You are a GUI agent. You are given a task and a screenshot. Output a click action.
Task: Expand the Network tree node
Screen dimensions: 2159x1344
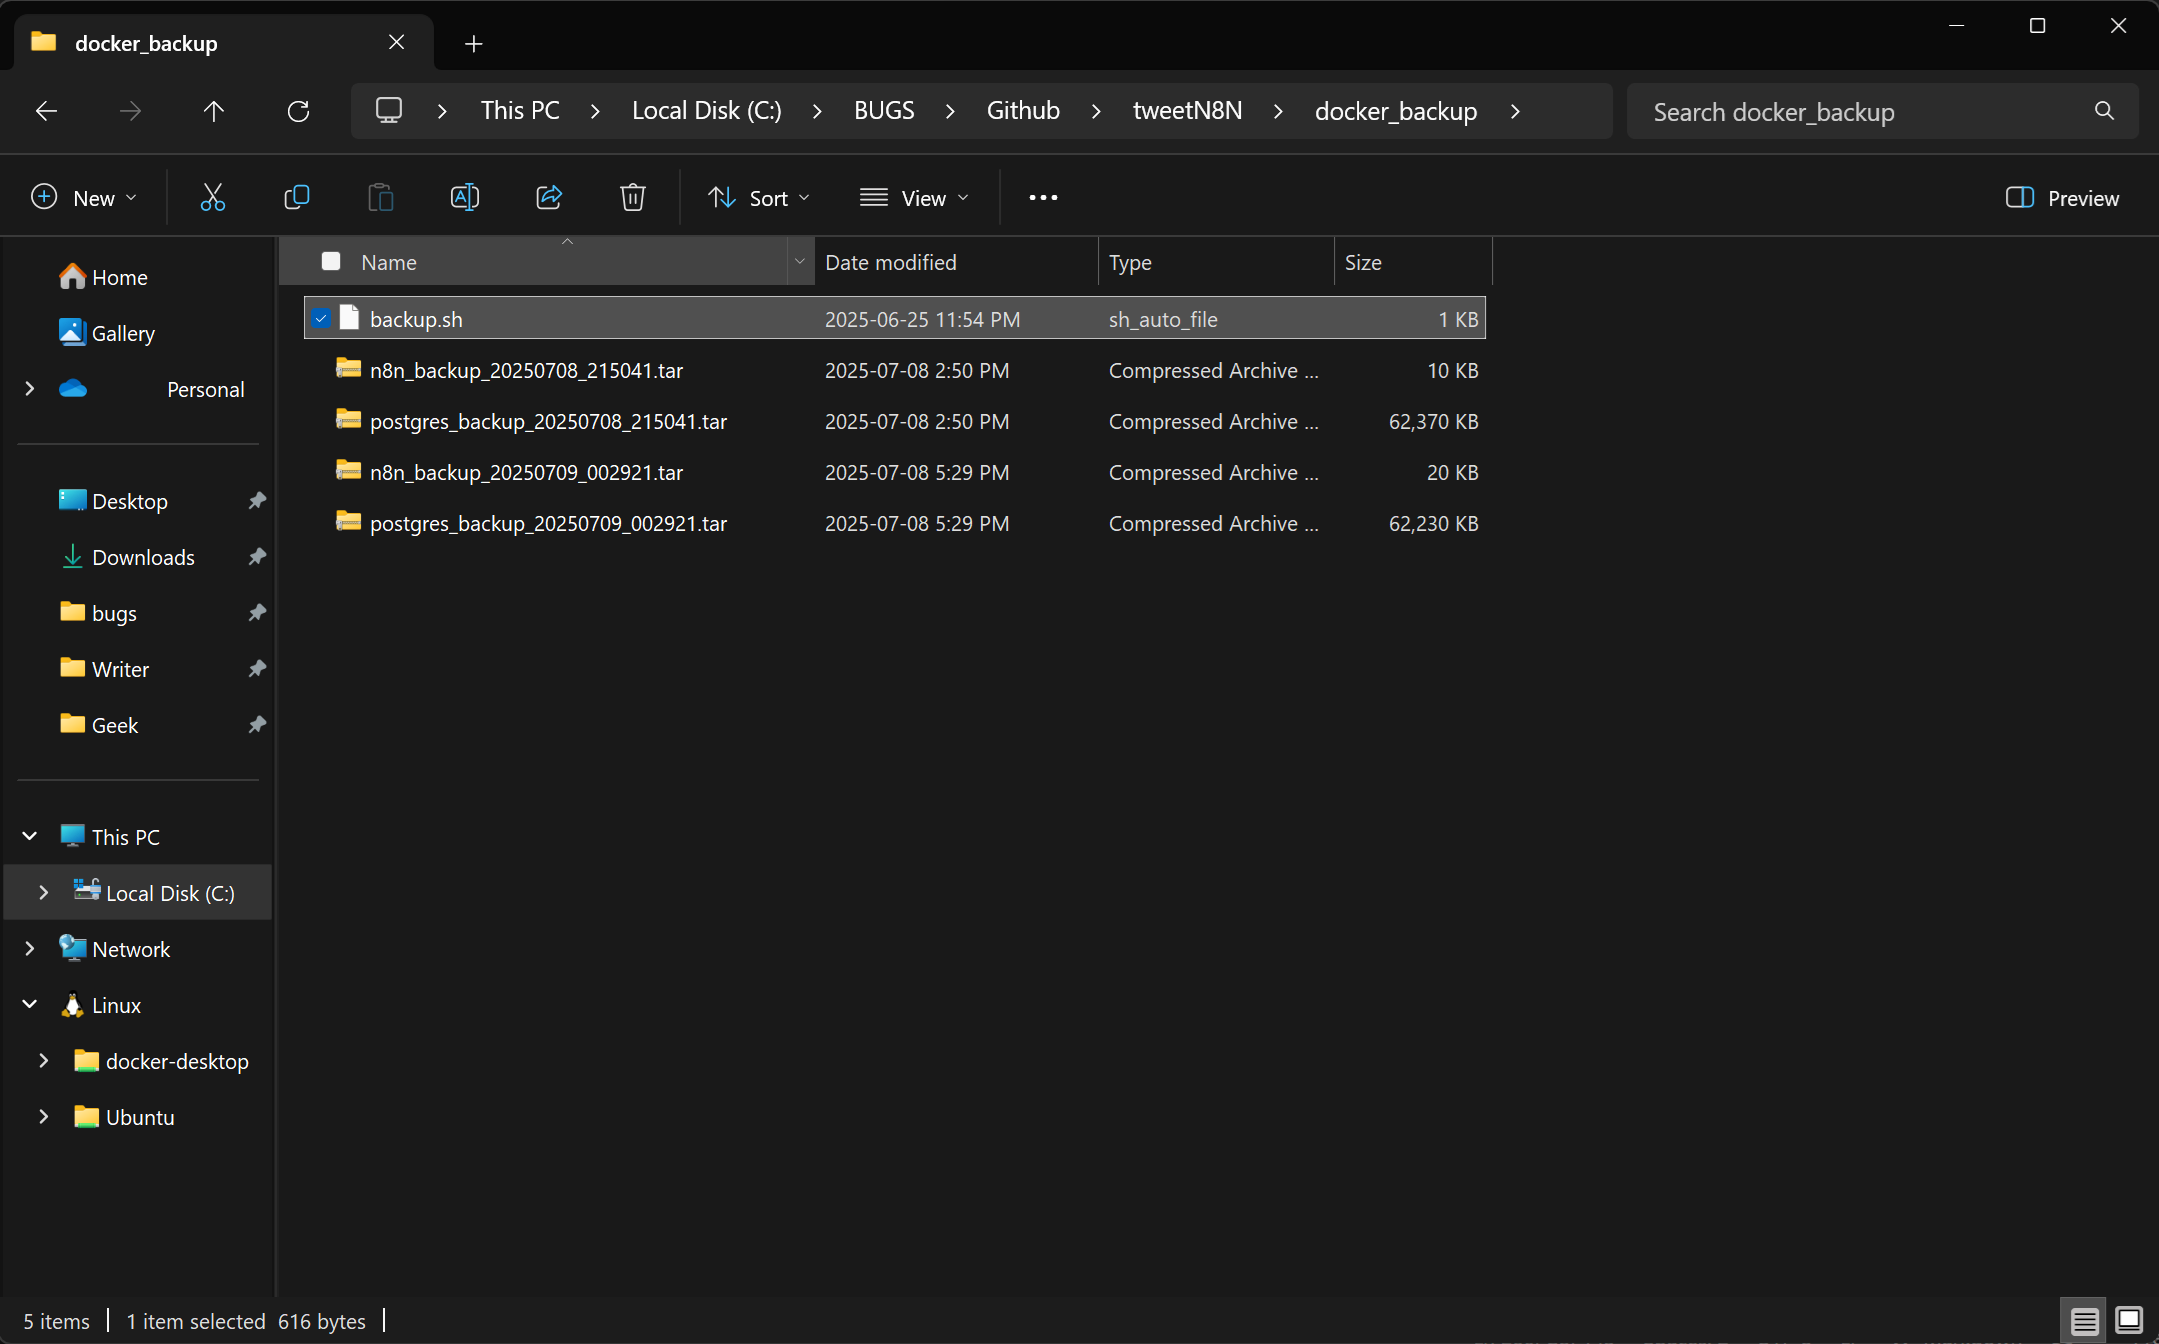(x=30, y=948)
